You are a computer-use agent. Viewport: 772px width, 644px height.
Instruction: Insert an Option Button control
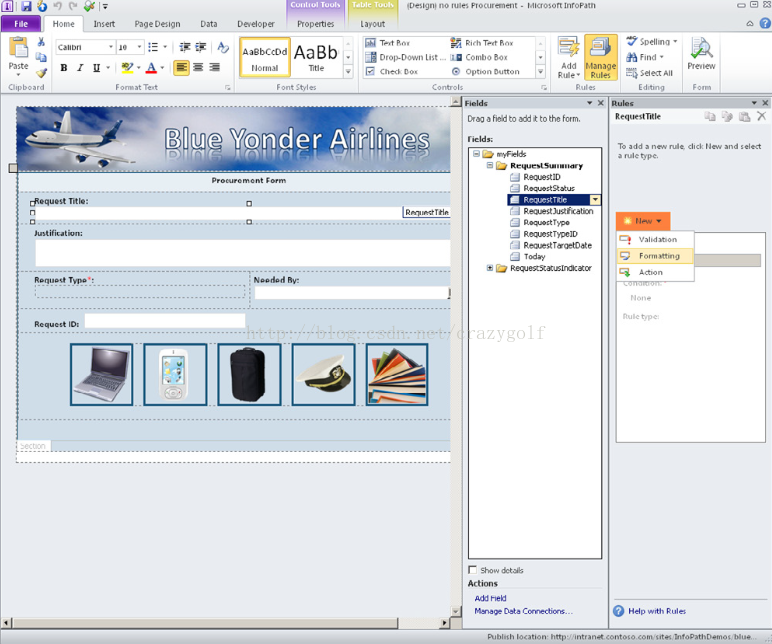[x=485, y=72]
